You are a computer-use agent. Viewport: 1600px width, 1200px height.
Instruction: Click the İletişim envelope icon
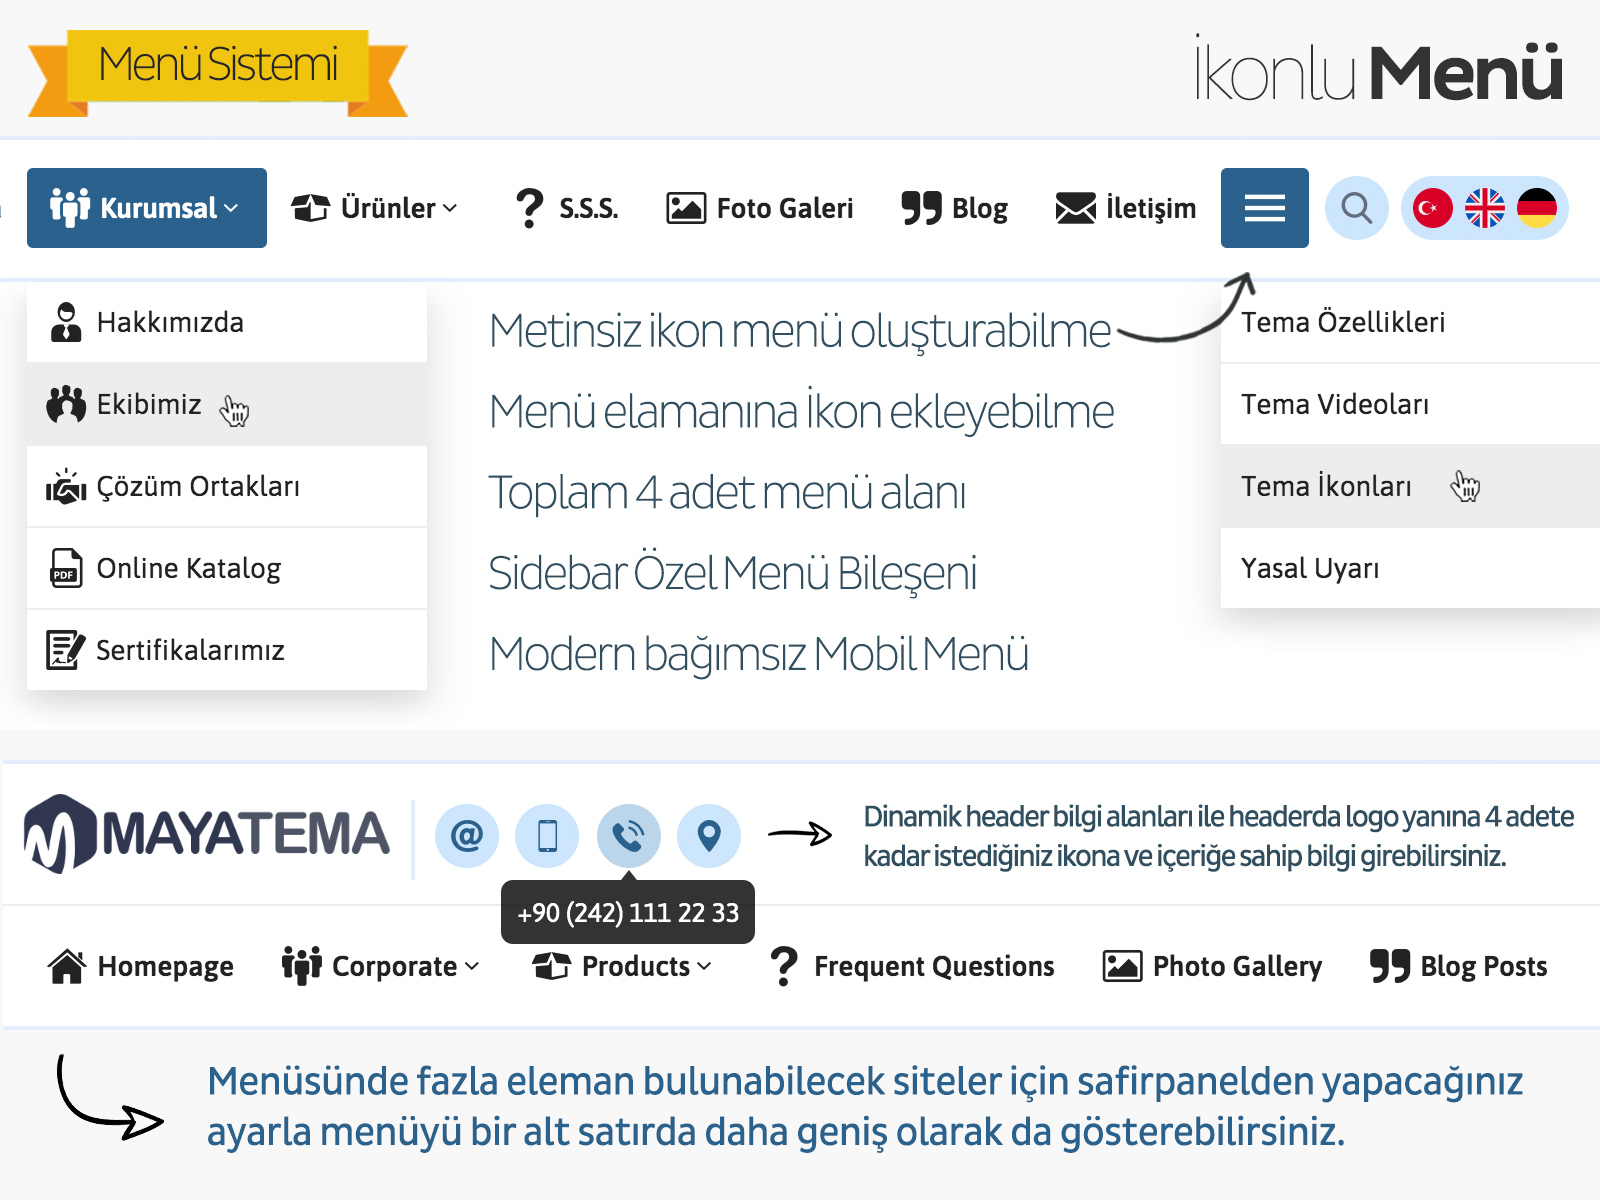1076,208
